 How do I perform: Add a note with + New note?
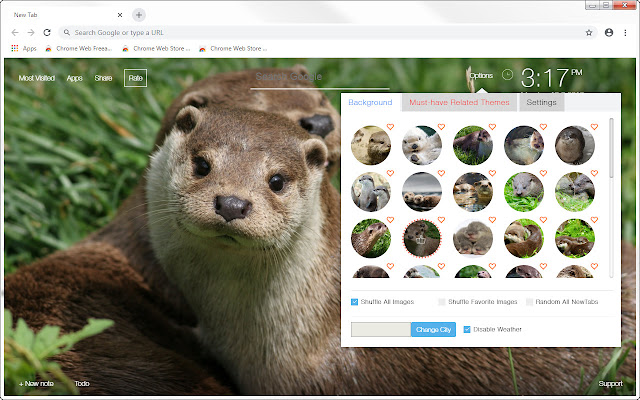click(x=36, y=383)
